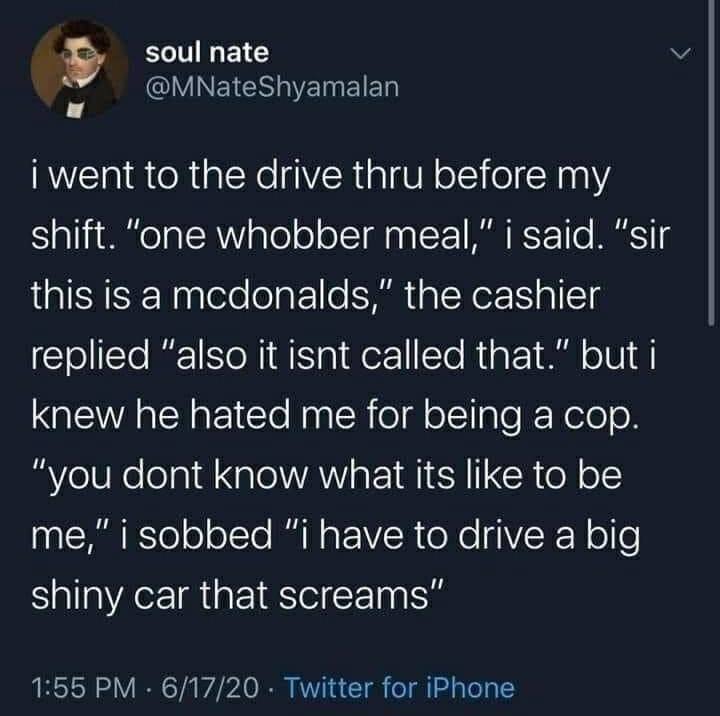
Task: Click the word "mcdonalds" in the tweet
Action: coord(248,297)
